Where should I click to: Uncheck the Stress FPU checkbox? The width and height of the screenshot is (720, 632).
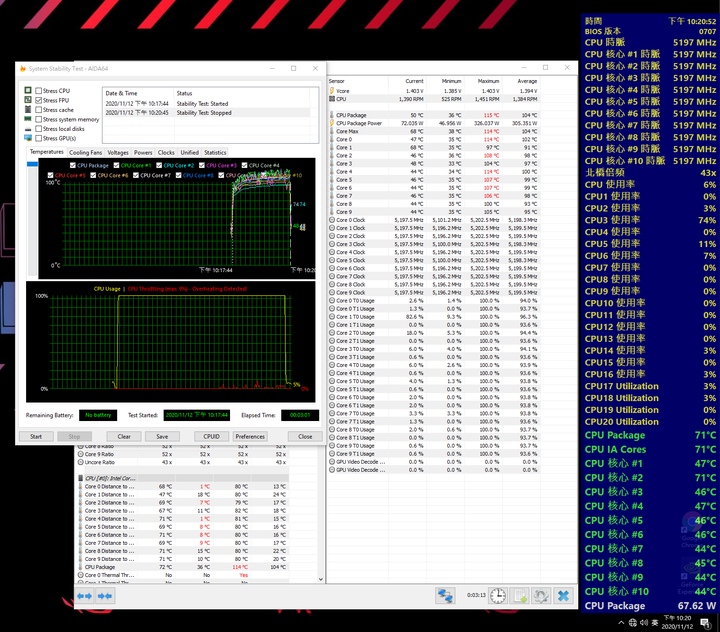pos(39,100)
